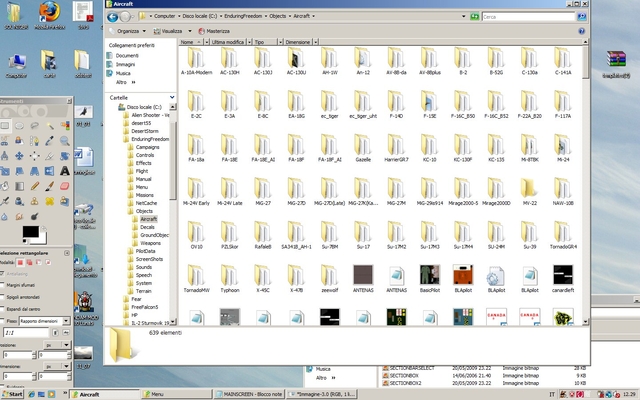640x400 pixels.
Task: Select the Perspective Clone tool
Action: 65,201
